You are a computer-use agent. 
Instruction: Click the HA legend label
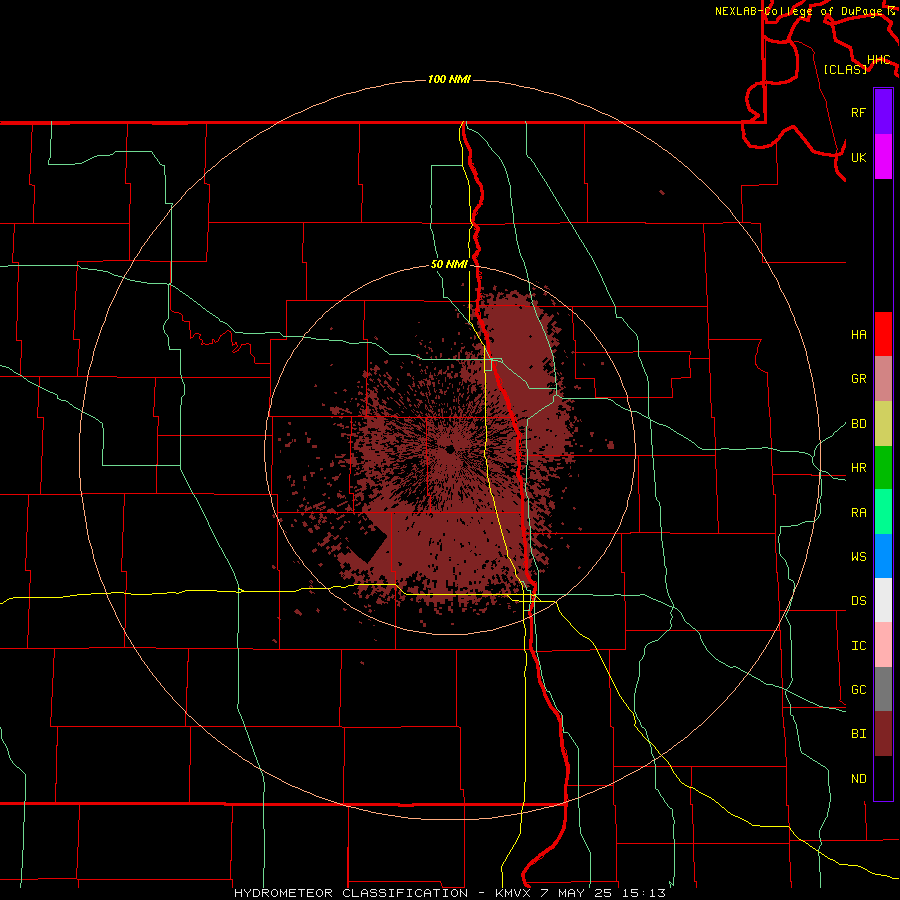(x=859, y=335)
